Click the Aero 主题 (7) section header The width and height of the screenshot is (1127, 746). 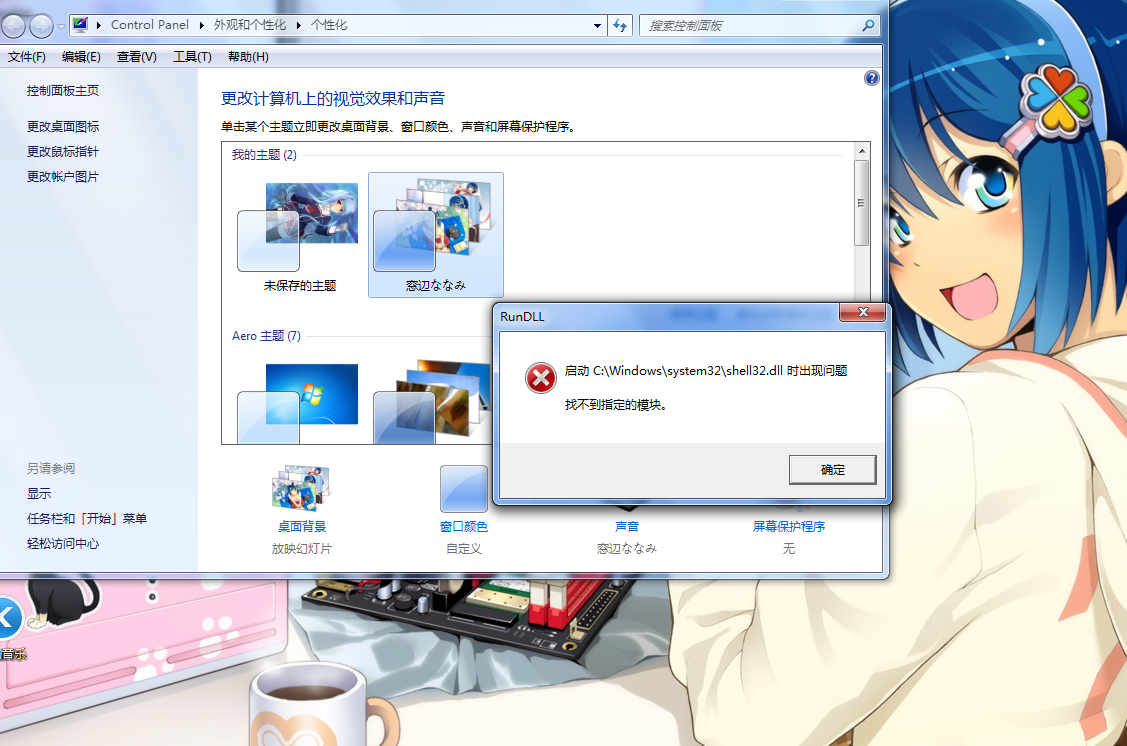coord(266,336)
